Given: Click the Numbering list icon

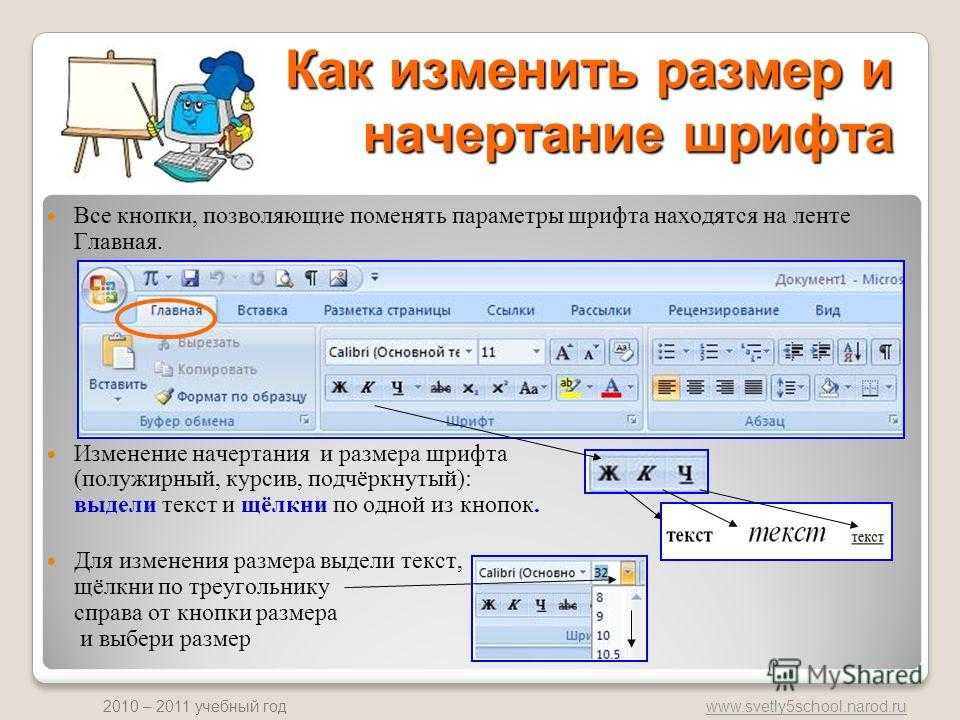Looking at the screenshot, I should tap(708, 351).
